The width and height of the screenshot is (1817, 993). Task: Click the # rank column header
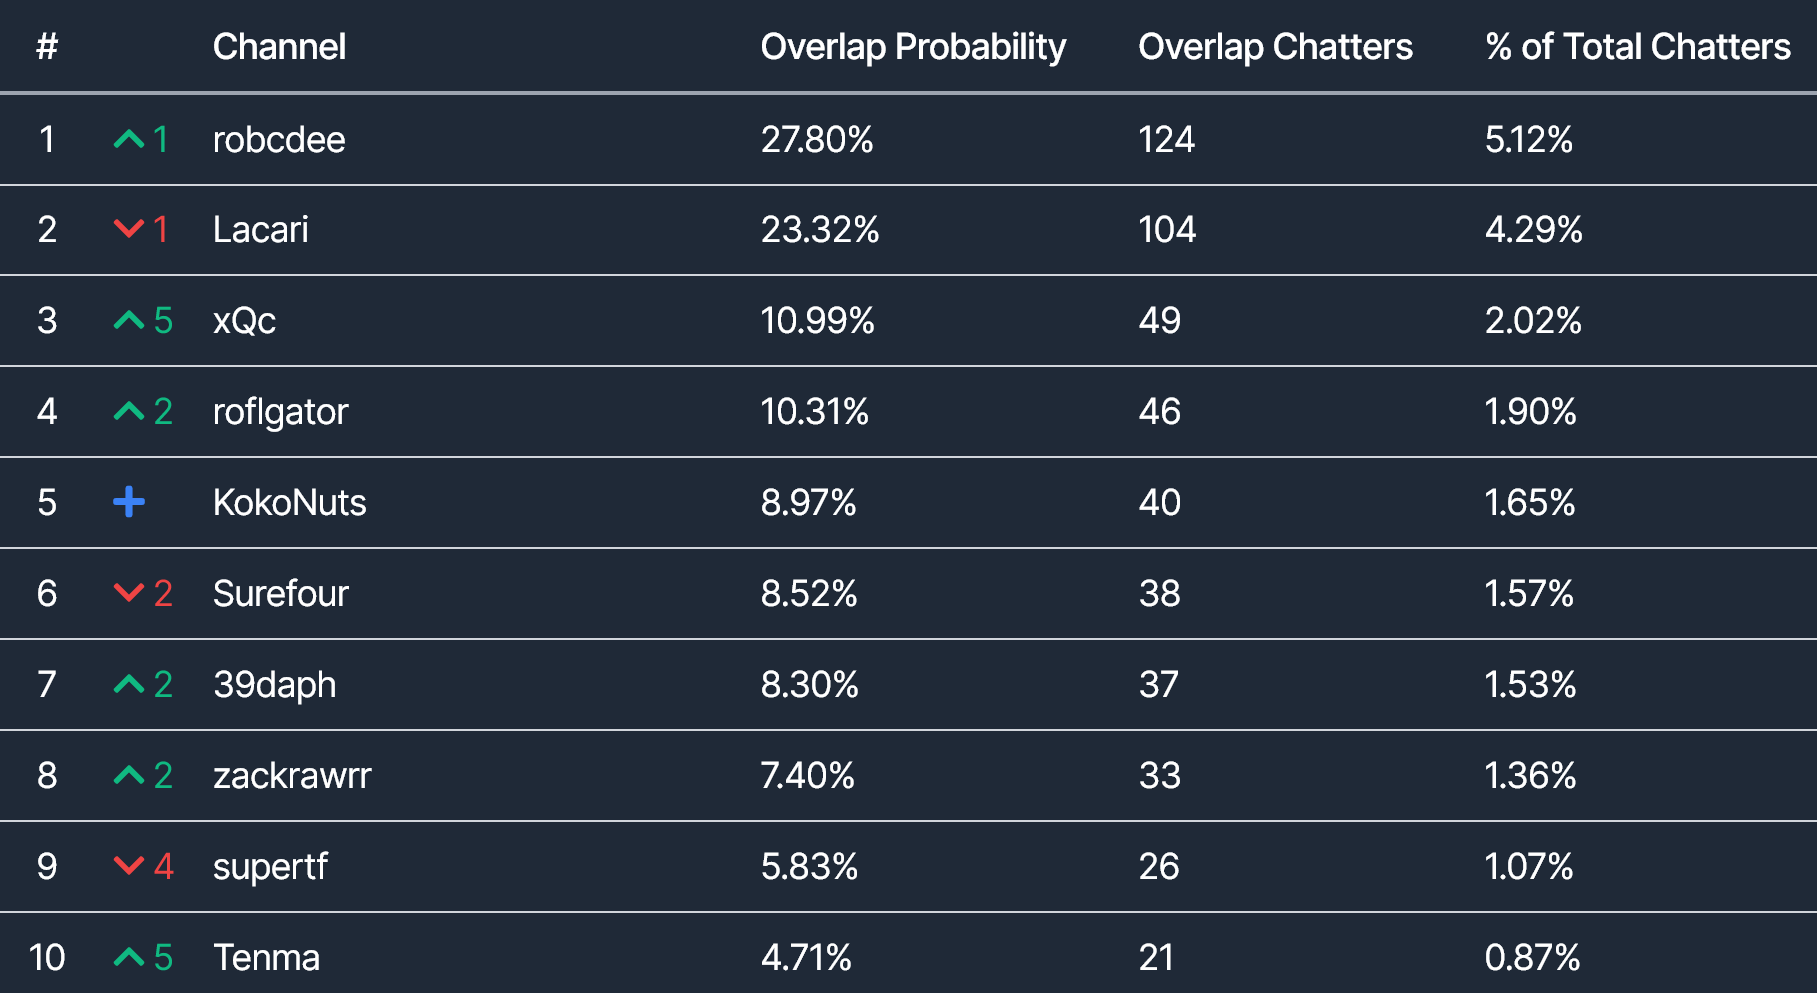pos(47,47)
